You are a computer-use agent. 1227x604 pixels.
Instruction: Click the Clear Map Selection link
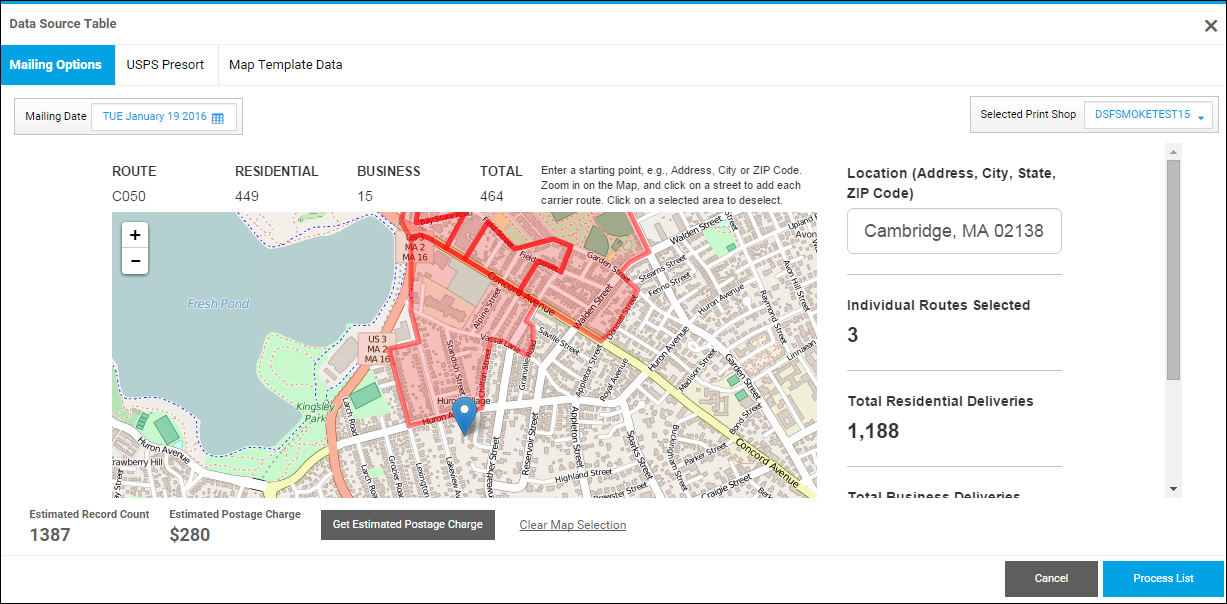pyautogui.click(x=572, y=525)
